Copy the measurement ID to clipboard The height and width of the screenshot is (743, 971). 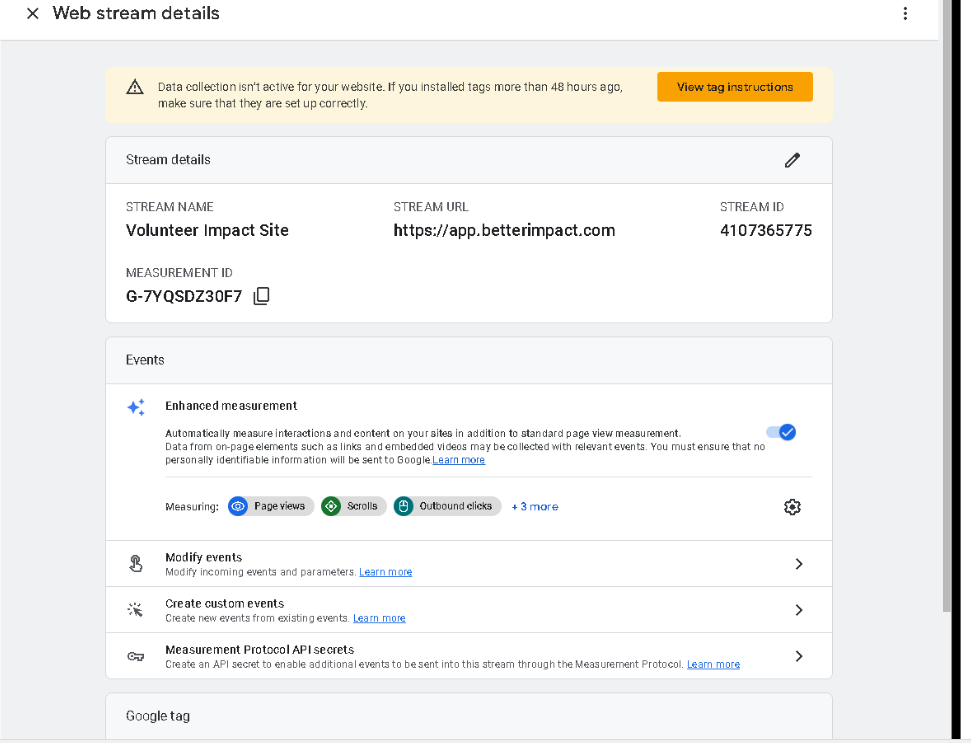click(x=261, y=296)
